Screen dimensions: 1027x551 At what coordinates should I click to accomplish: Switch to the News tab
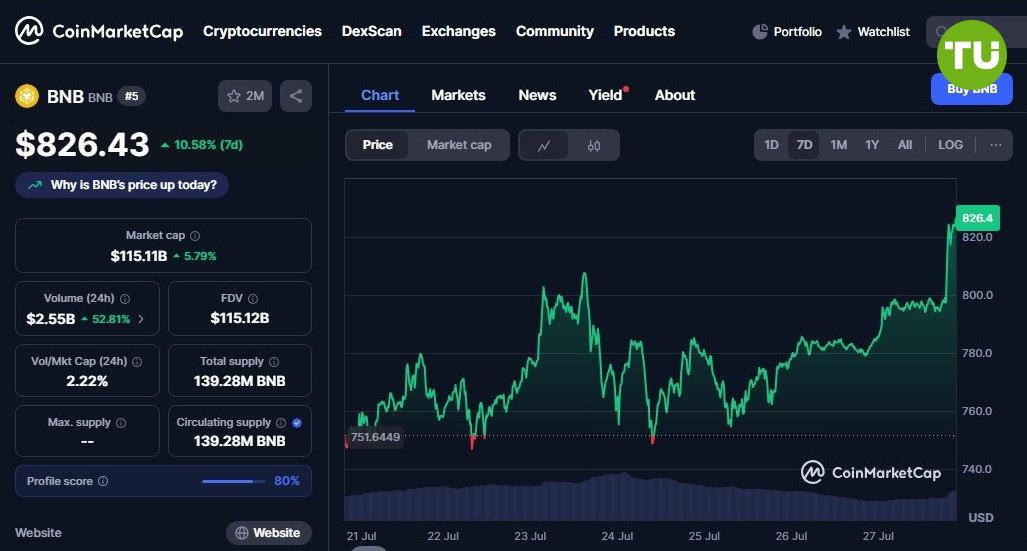pyautogui.click(x=537, y=95)
